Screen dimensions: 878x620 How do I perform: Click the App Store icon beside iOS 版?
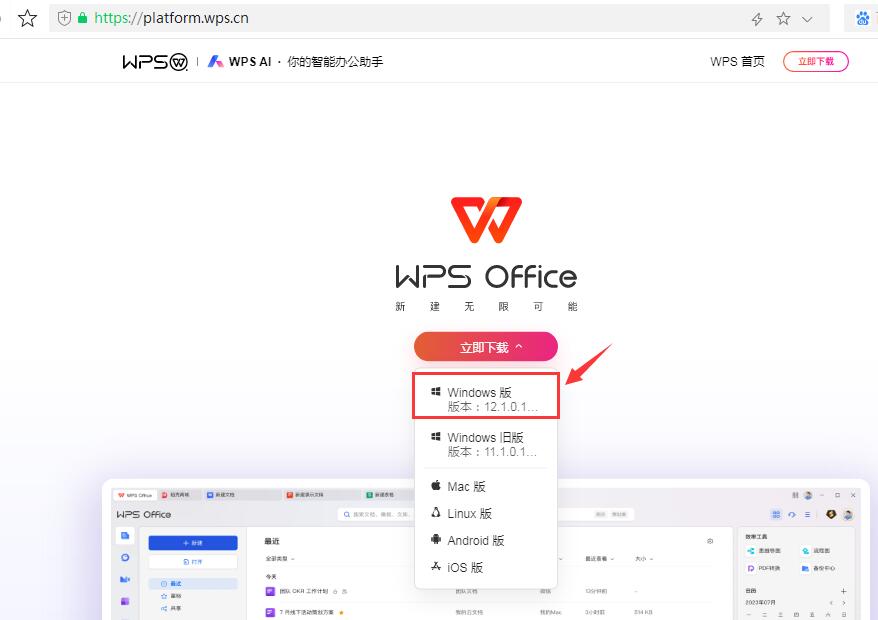(x=436, y=566)
